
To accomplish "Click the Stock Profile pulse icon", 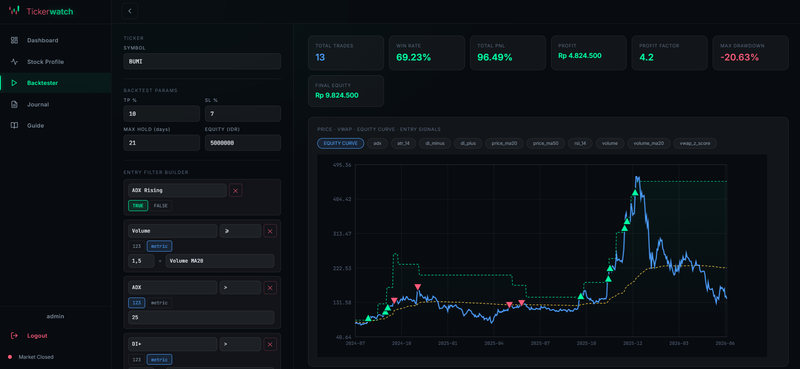I will point(14,62).
